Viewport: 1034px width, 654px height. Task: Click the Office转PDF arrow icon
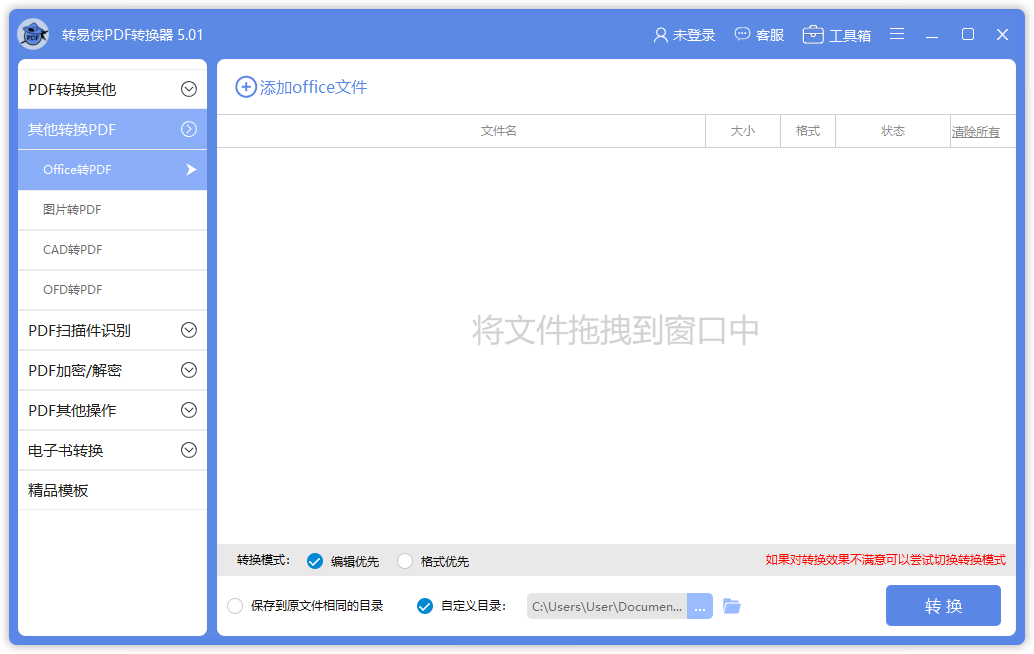tap(191, 169)
